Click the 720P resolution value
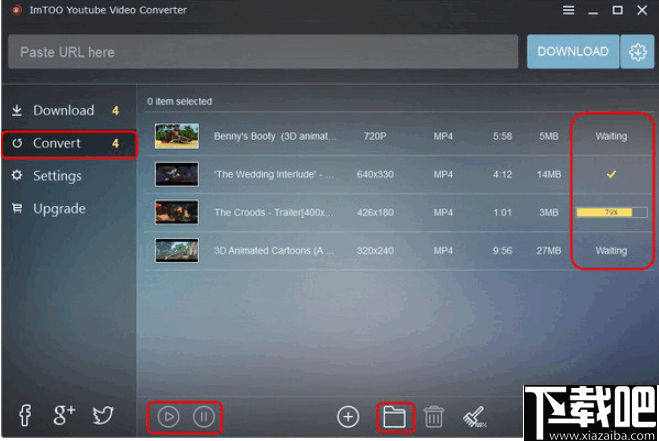Image resolution: width=659 pixels, height=441 pixels. coord(375,136)
